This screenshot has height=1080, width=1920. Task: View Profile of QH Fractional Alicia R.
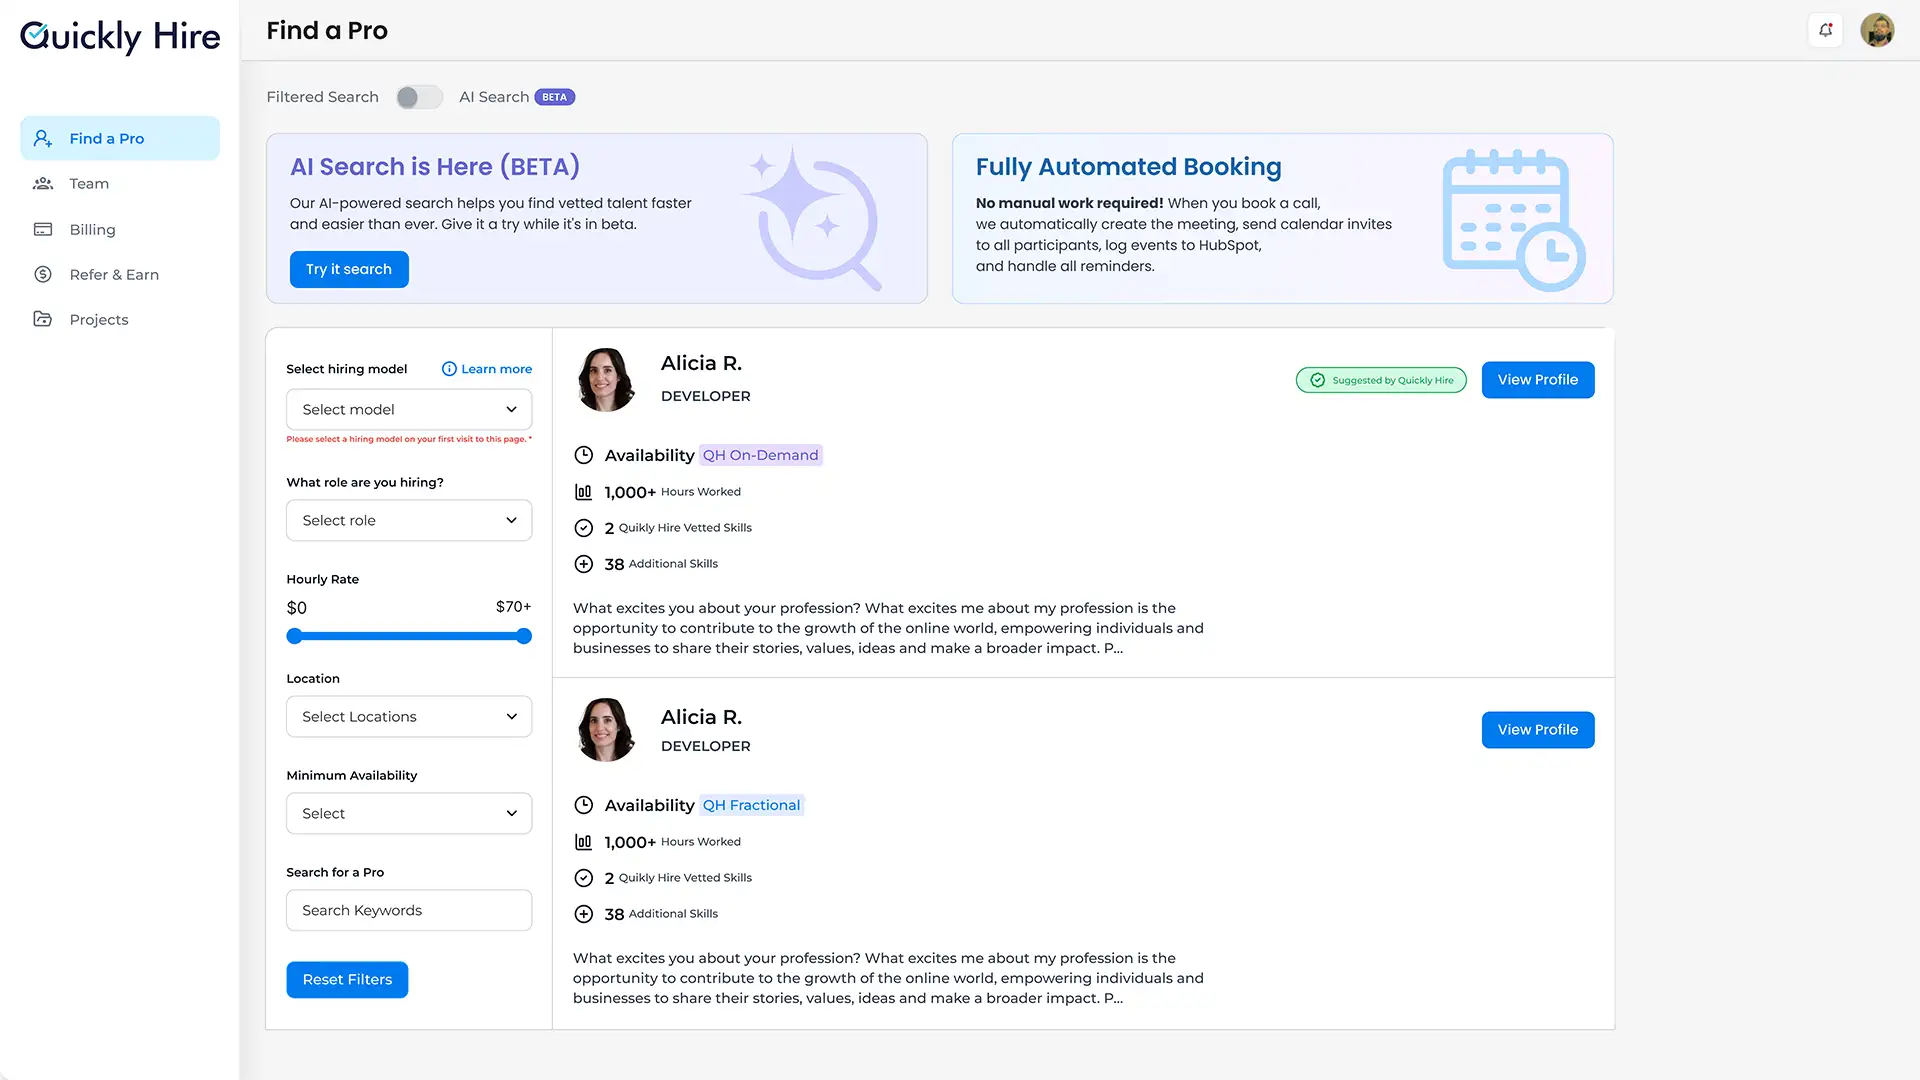pyautogui.click(x=1537, y=729)
